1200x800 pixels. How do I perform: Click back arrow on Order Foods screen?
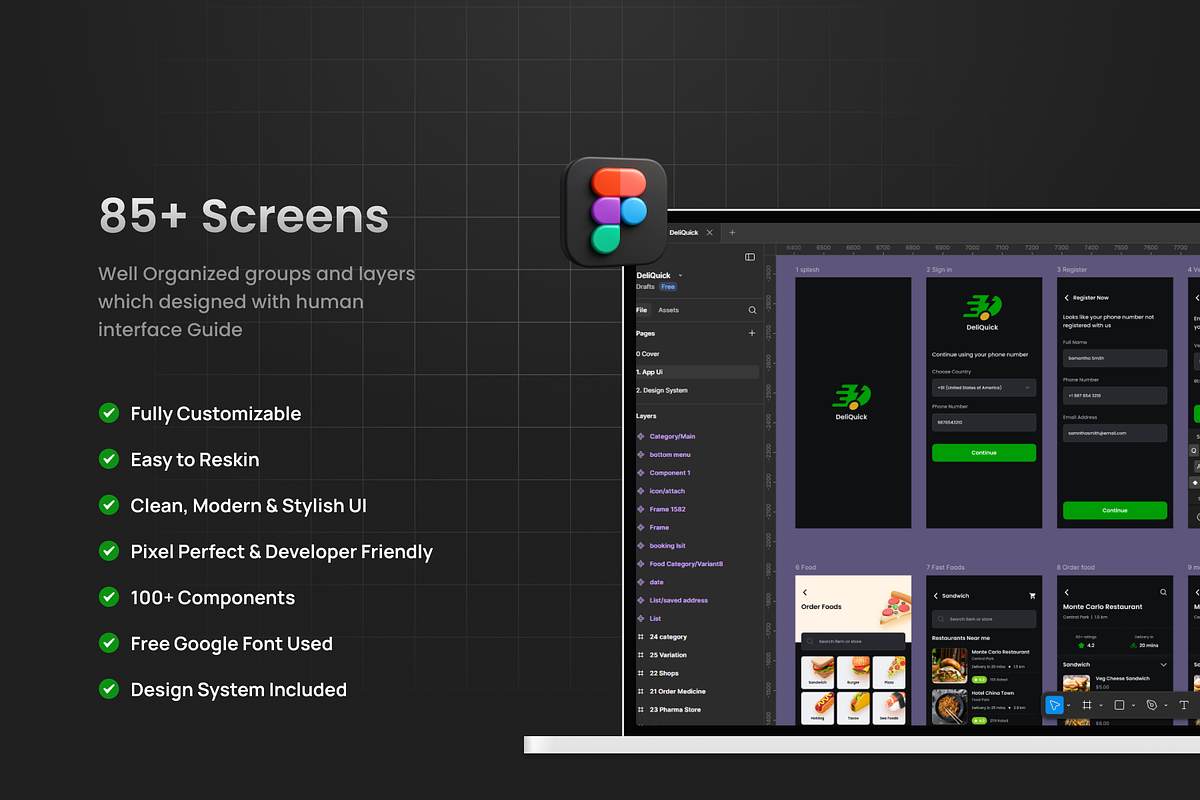pyautogui.click(x=805, y=592)
